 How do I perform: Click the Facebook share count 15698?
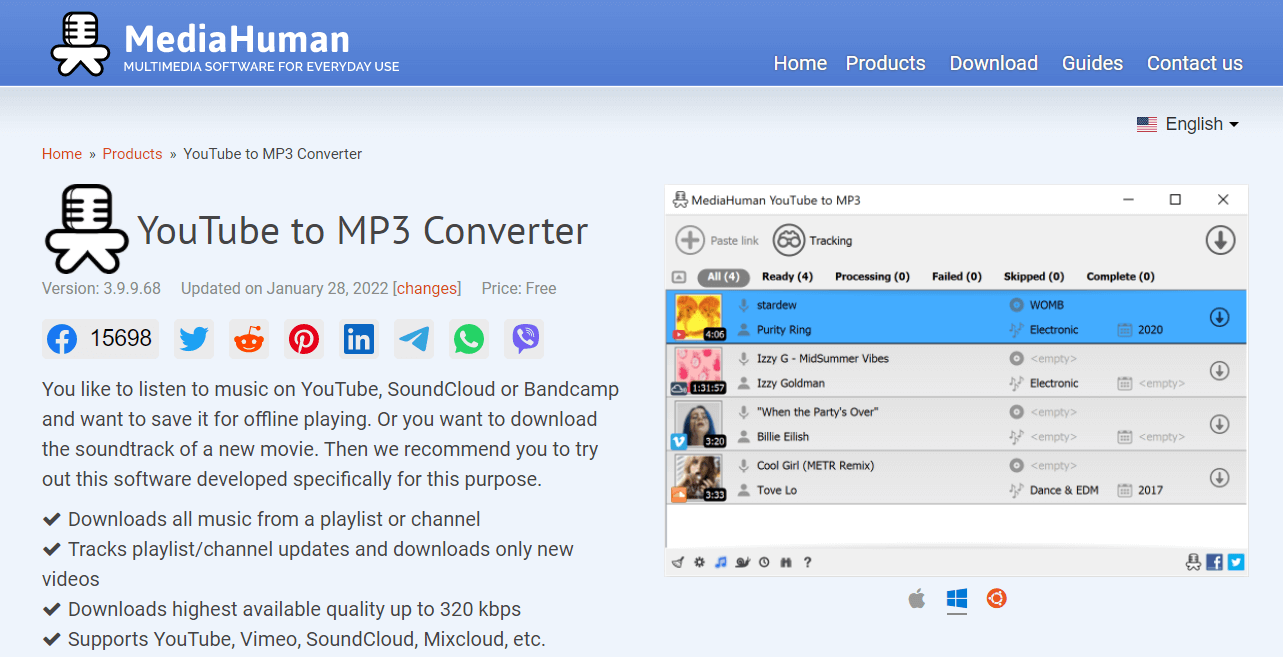[121, 339]
